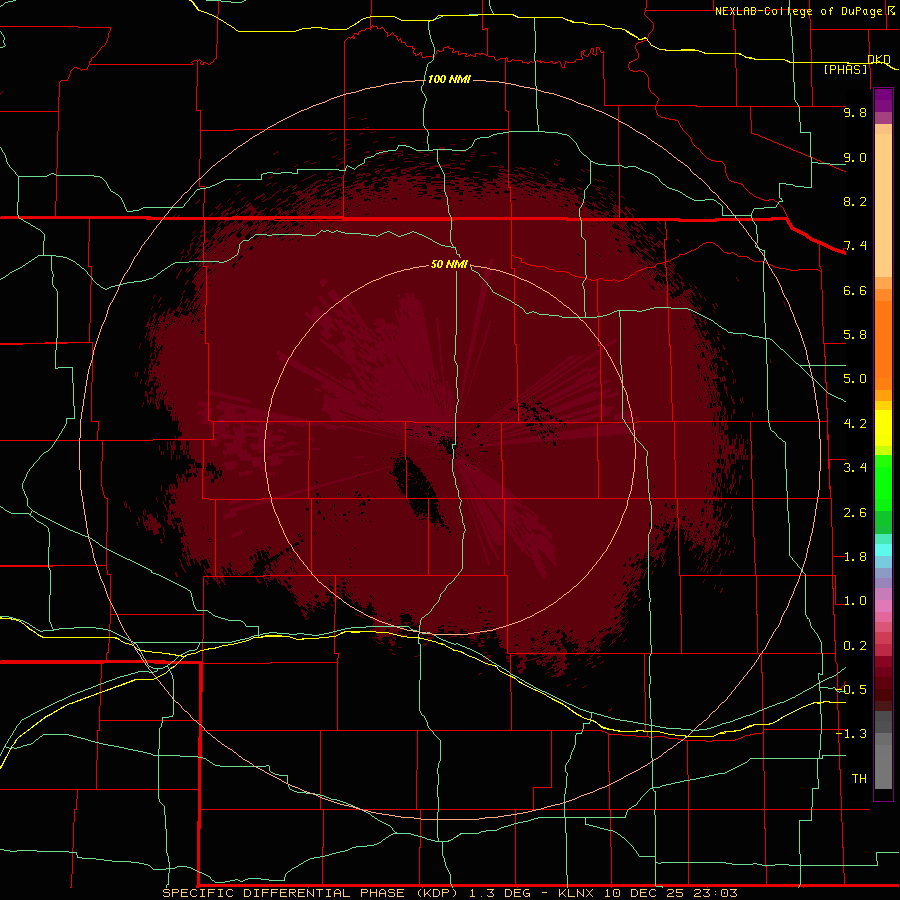Click the 1.0 scale value
This screenshot has width=900, height=900.
click(855, 601)
